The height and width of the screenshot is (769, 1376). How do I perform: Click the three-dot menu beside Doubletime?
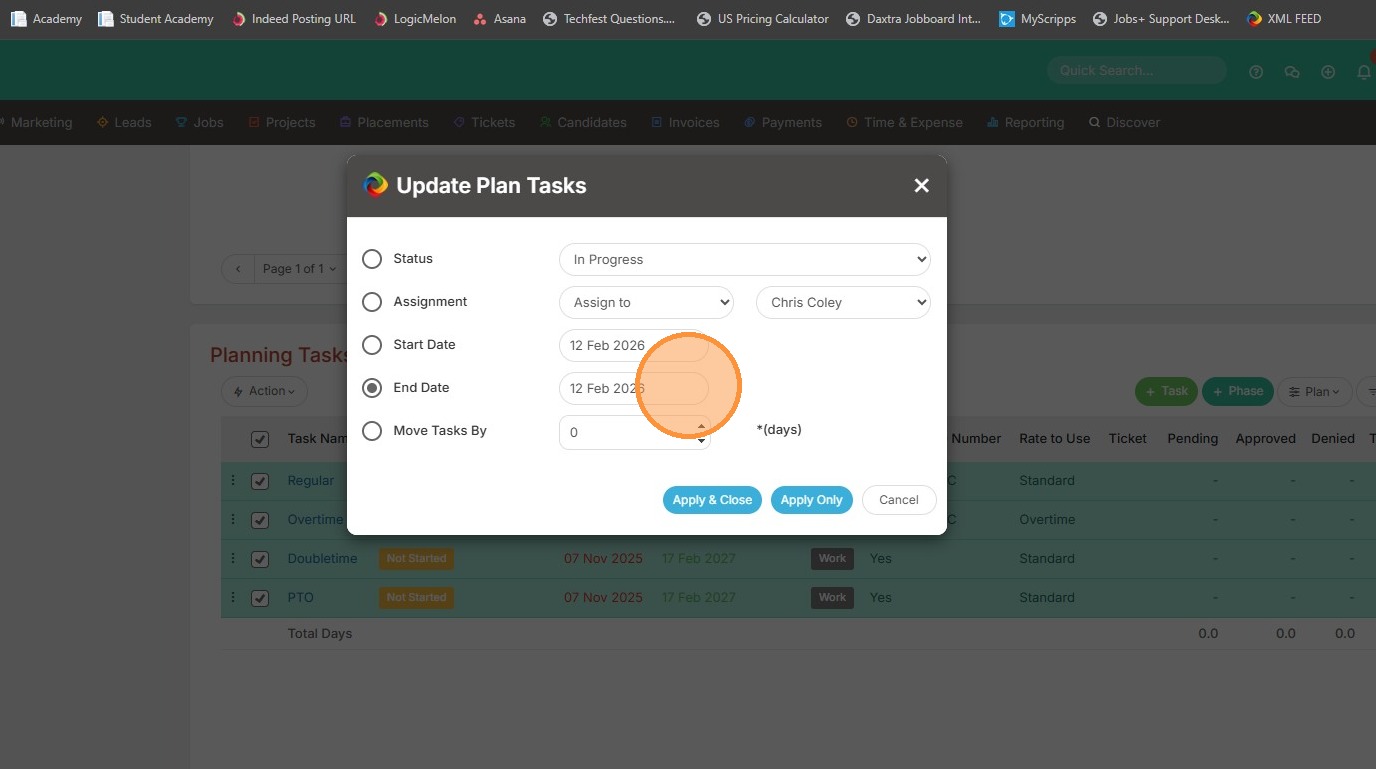click(233, 558)
